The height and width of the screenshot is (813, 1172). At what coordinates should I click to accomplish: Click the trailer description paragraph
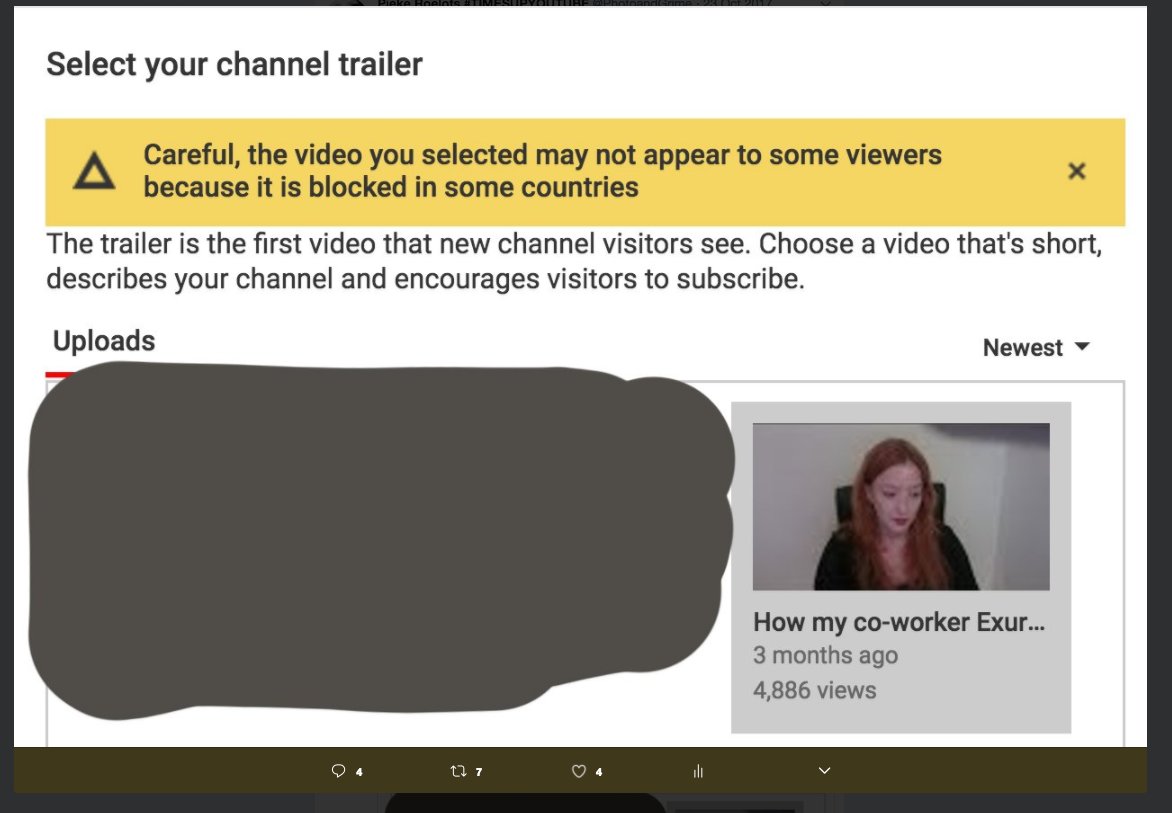(574, 262)
